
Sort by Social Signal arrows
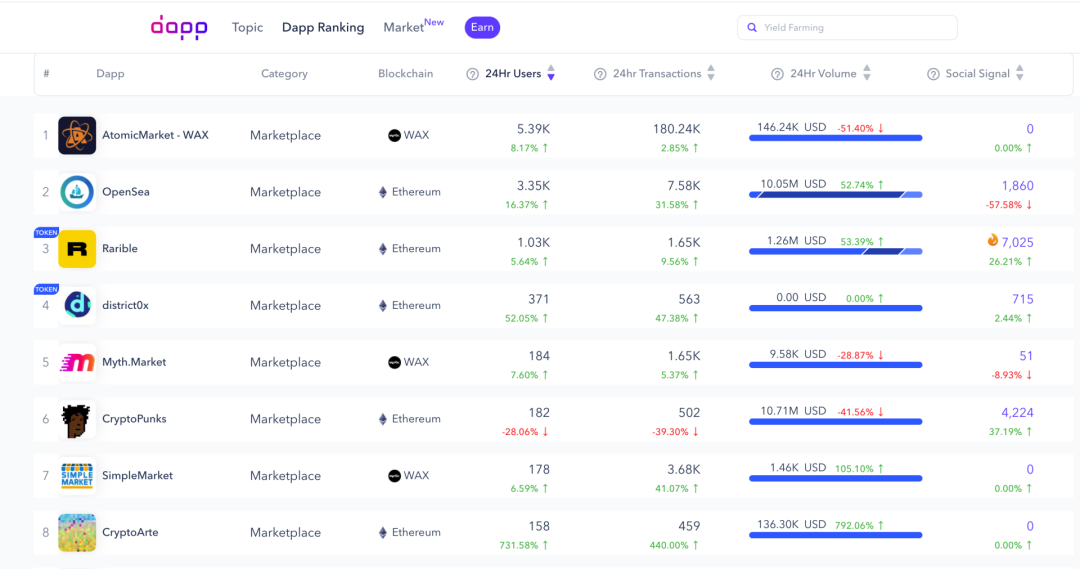click(1020, 73)
